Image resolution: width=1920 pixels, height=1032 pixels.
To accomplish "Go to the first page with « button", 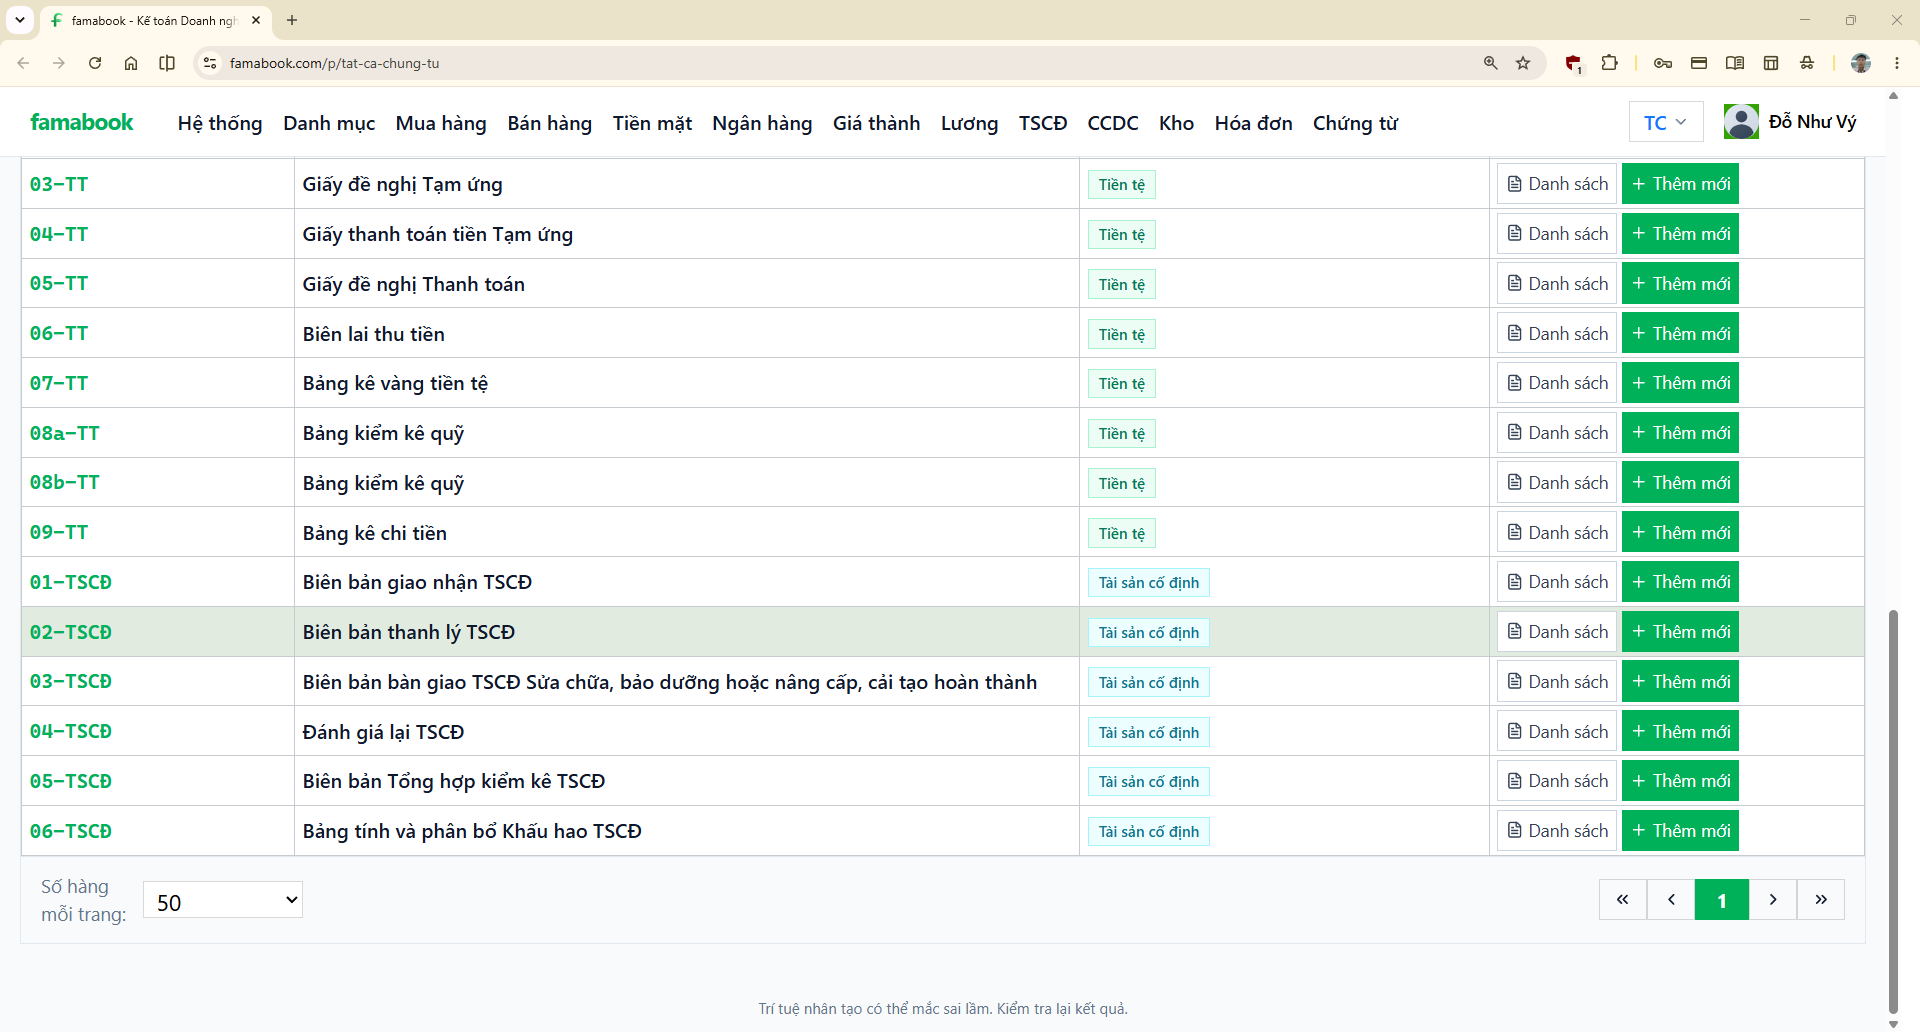I will (x=1622, y=900).
